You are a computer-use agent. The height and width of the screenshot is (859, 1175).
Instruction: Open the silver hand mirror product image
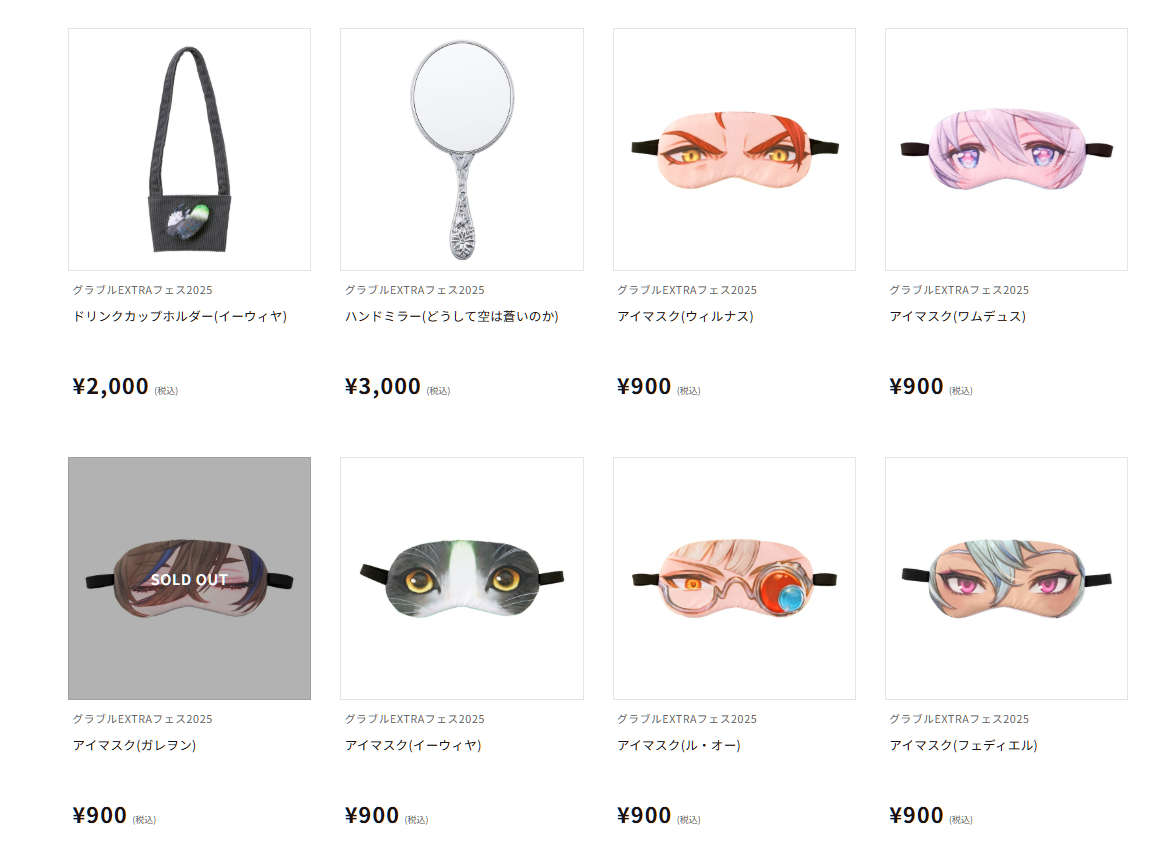[x=462, y=149]
